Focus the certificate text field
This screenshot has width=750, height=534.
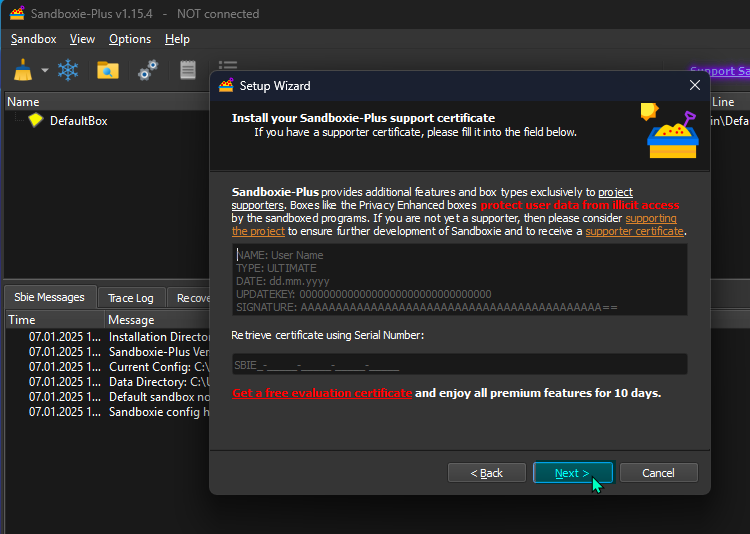pyautogui.click(x=460, y=280)
